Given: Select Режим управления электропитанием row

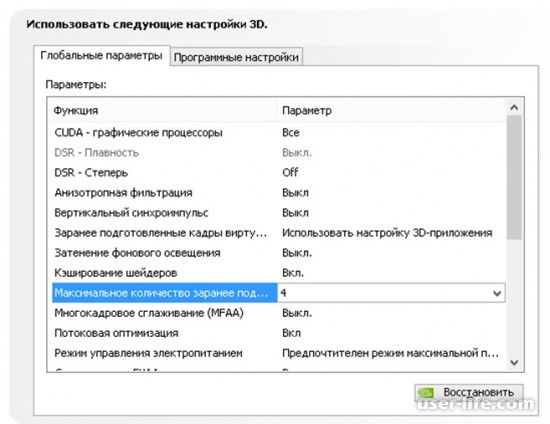Looking at the screenshot, I should coord(279,353).
